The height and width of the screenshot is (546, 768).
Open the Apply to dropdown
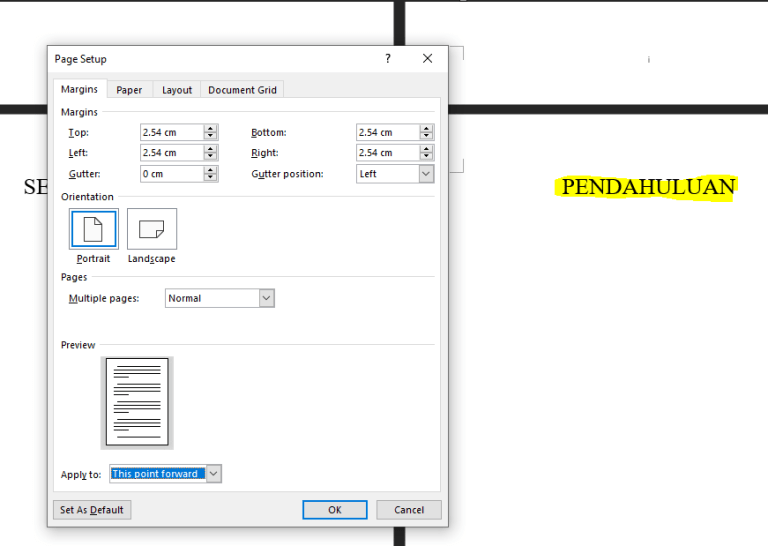(166, 474)
